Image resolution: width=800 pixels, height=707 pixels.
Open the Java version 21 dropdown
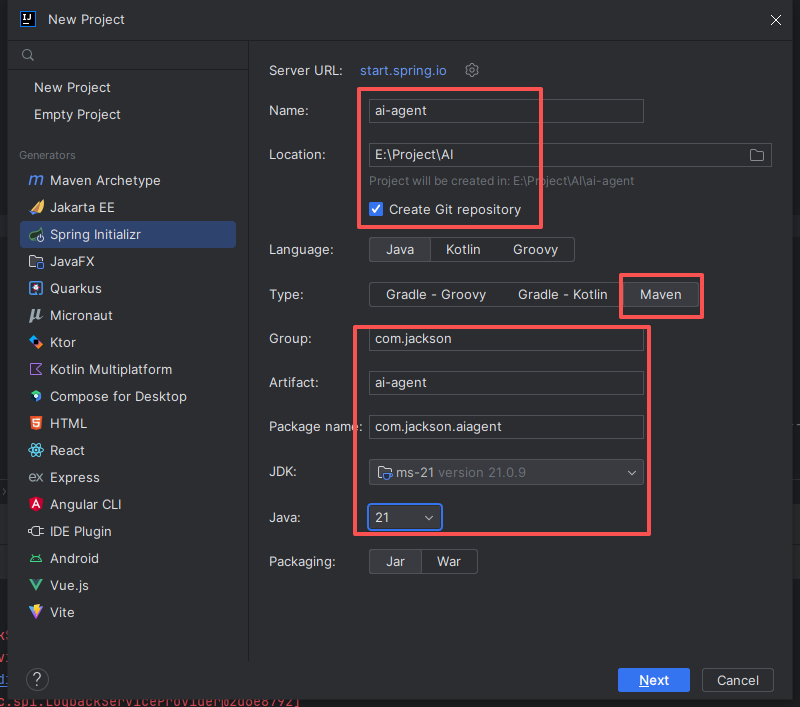(405, 517)
